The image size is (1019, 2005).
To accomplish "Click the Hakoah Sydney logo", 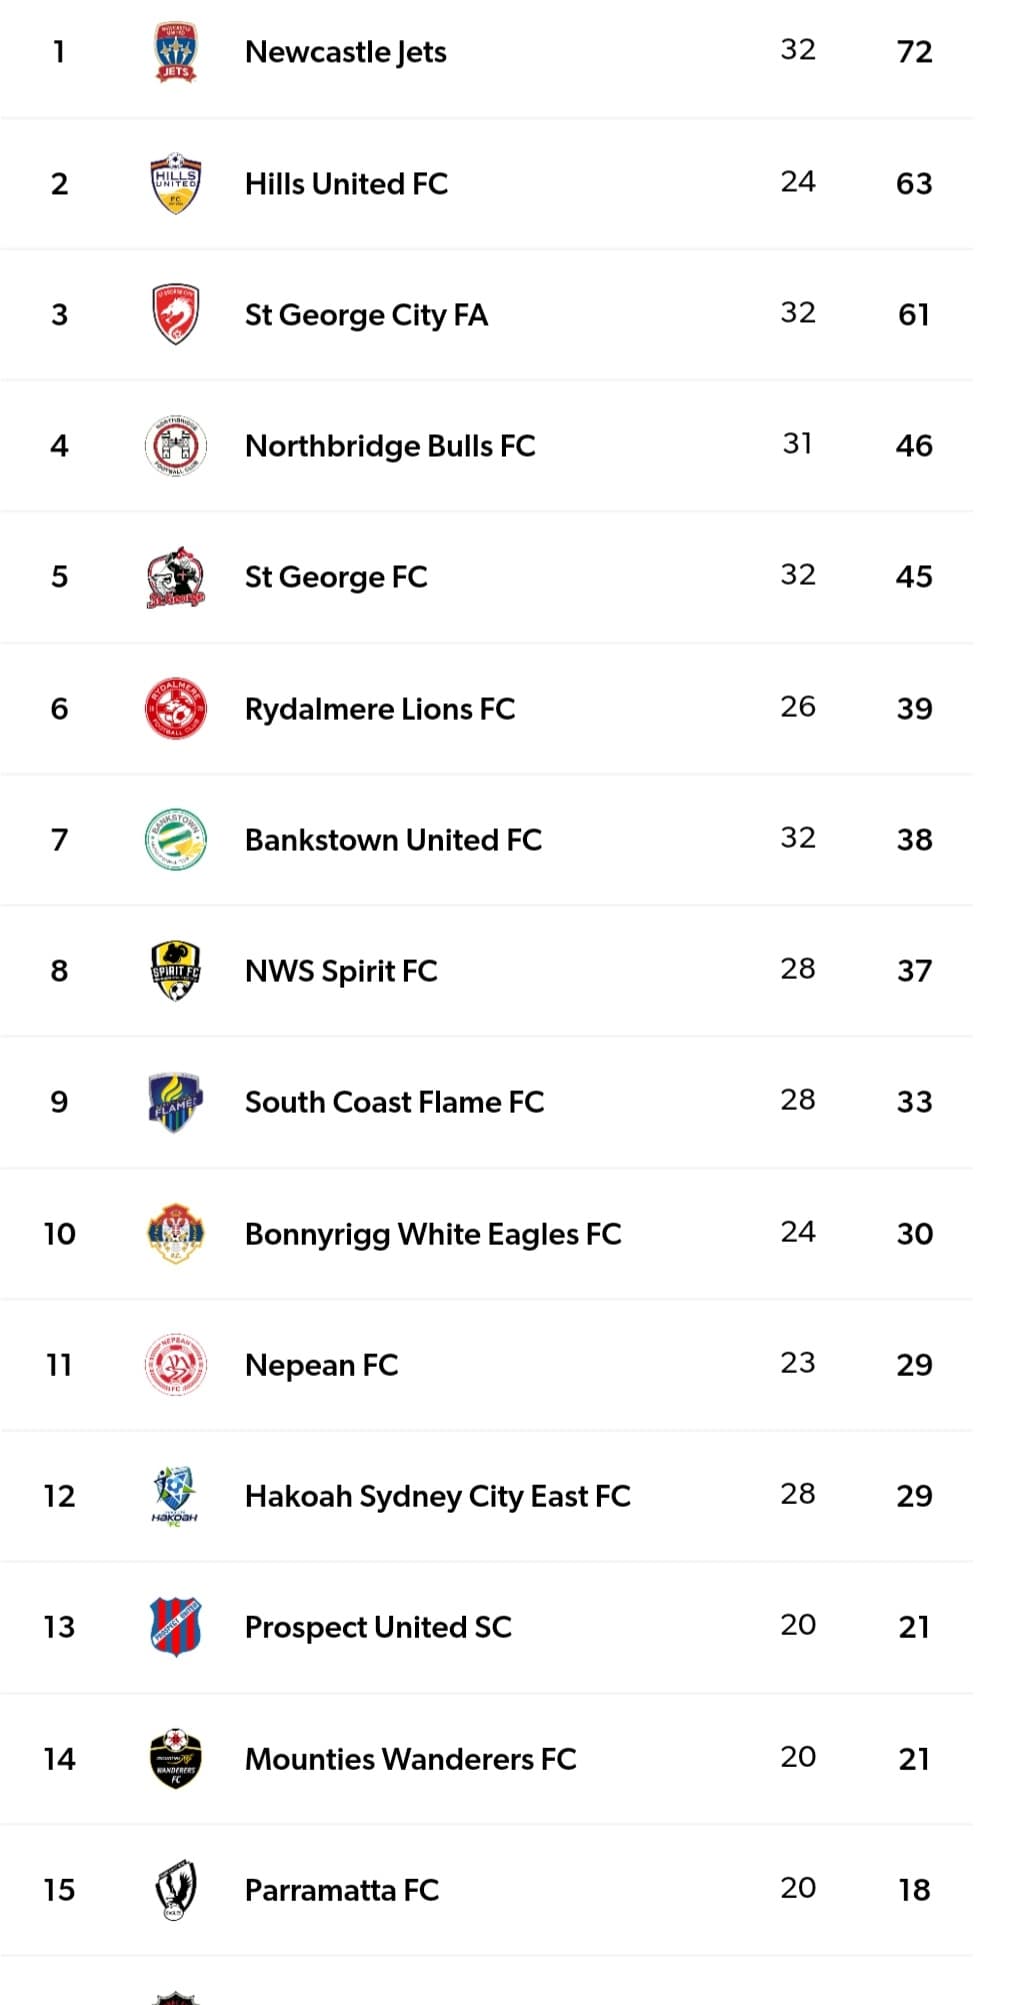I will [x=175, y=1496].
